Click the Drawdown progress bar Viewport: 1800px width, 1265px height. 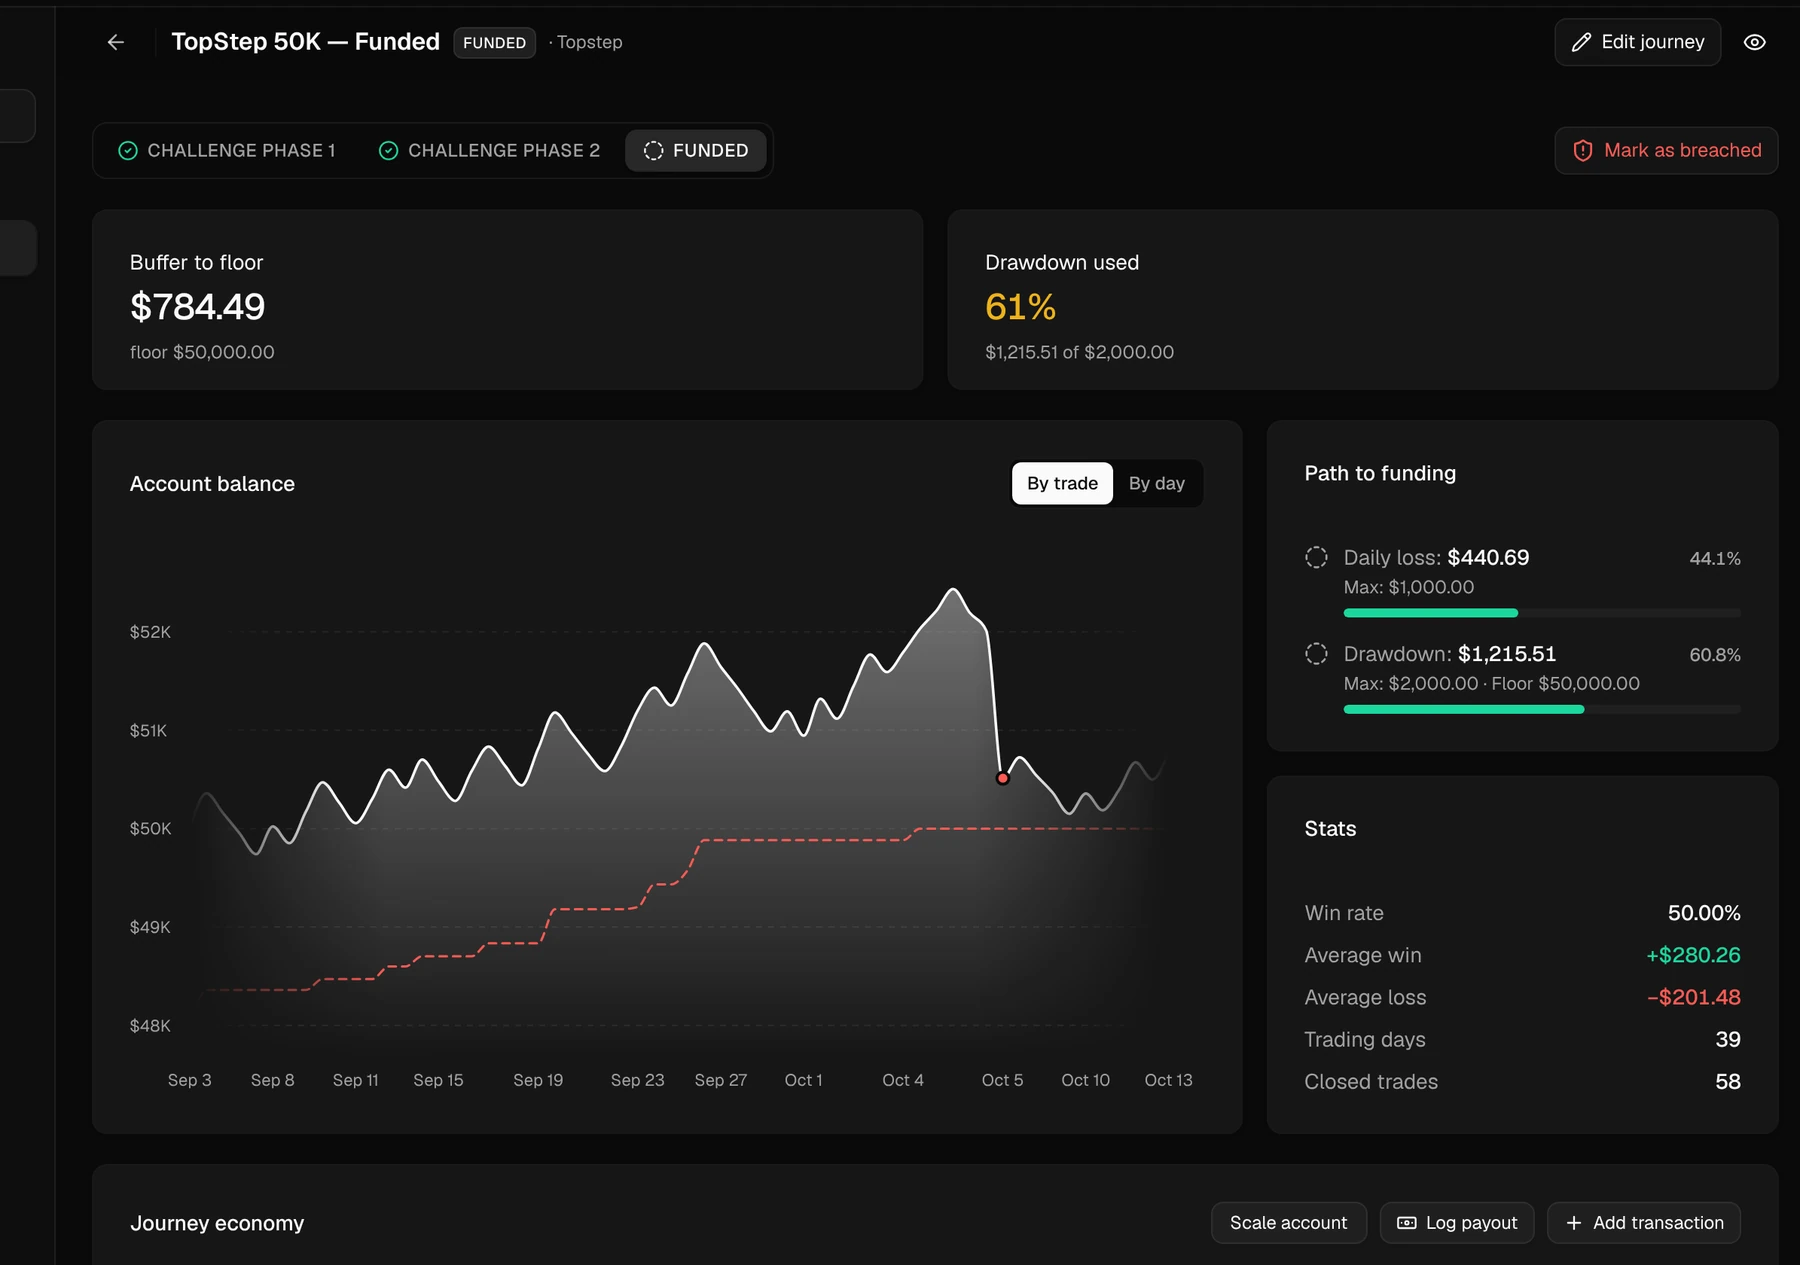click(1541, 709)
